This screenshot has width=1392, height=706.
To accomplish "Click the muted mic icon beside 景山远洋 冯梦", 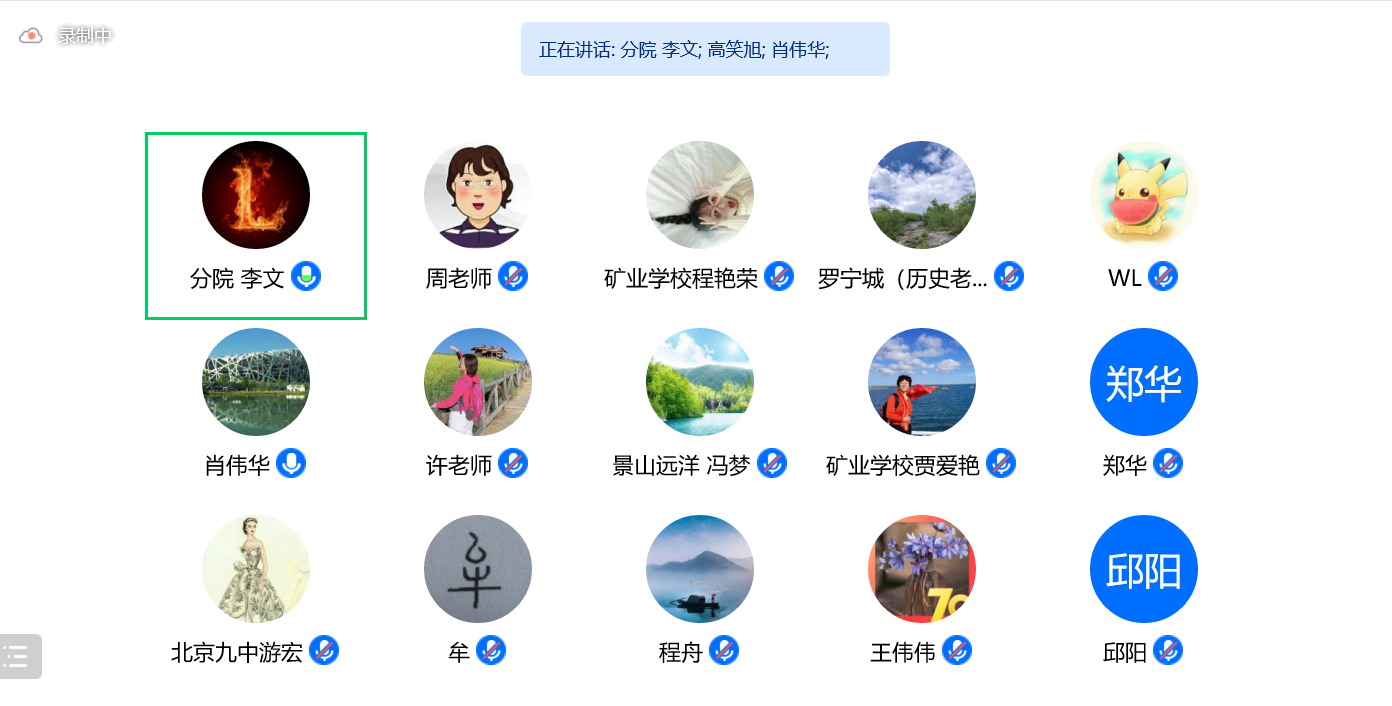I will (772, 464).
